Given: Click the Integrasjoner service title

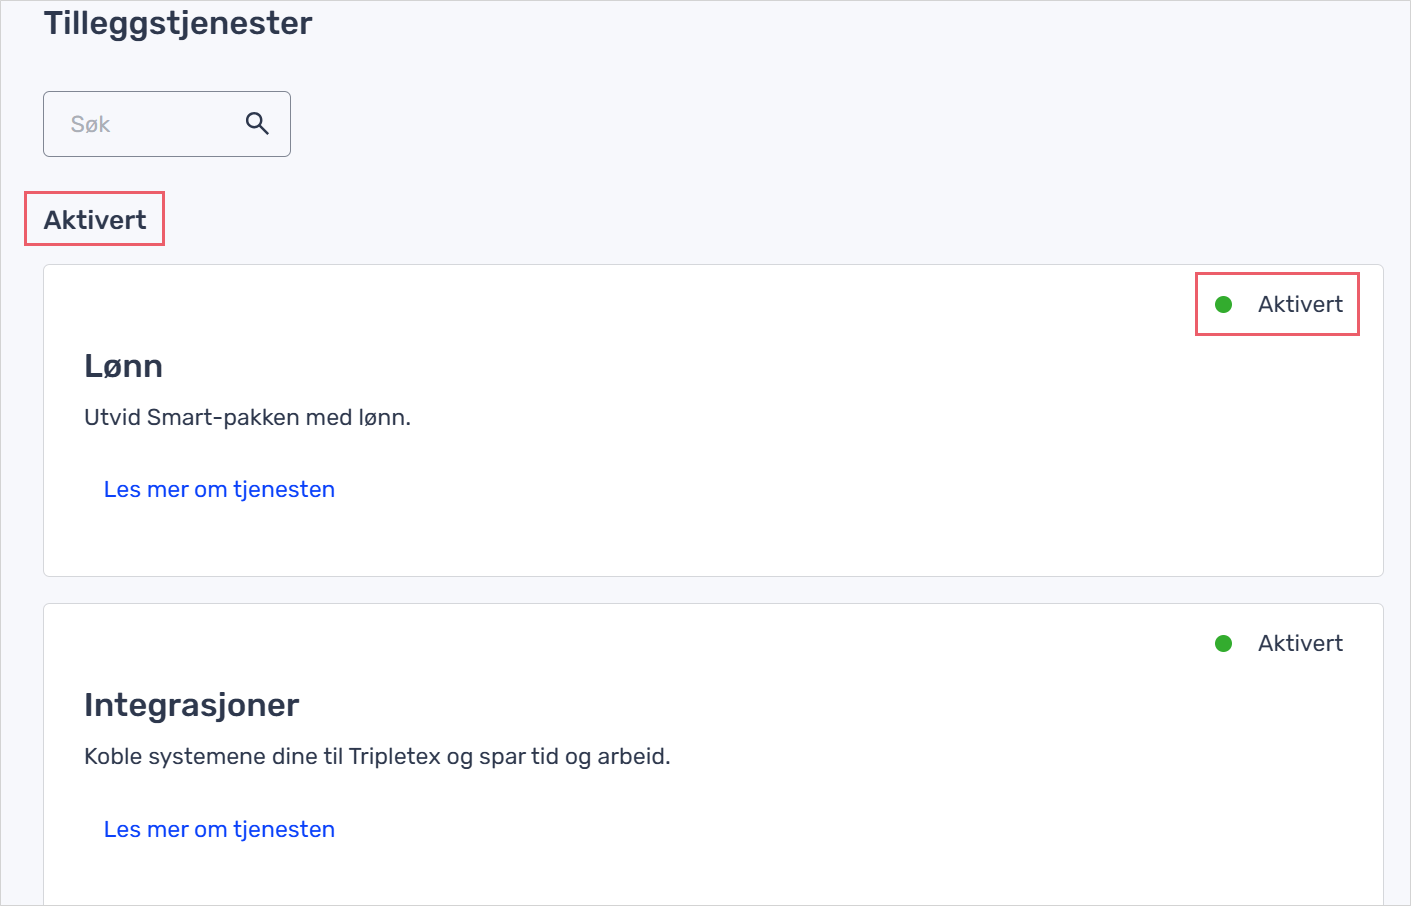Looking at the screenshot, I should coord(191,705).
